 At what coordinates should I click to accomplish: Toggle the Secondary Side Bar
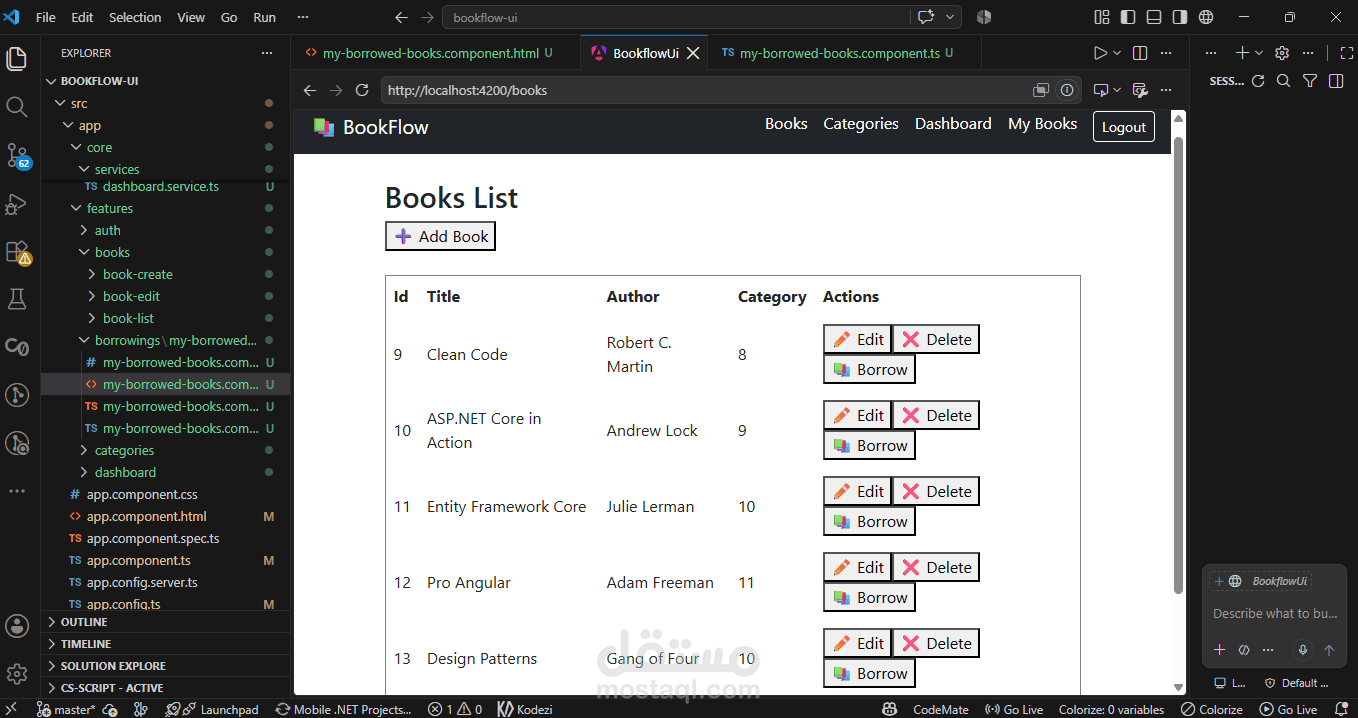(x=1180, y=17)
